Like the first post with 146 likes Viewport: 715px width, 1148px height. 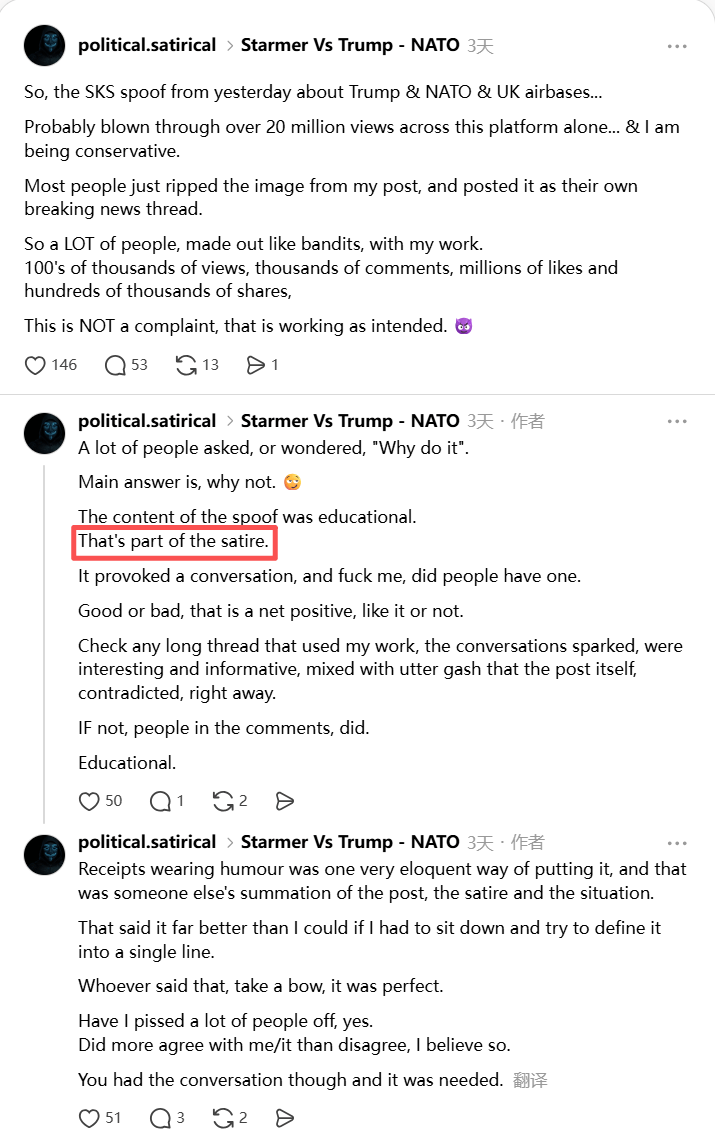(36, 365)
